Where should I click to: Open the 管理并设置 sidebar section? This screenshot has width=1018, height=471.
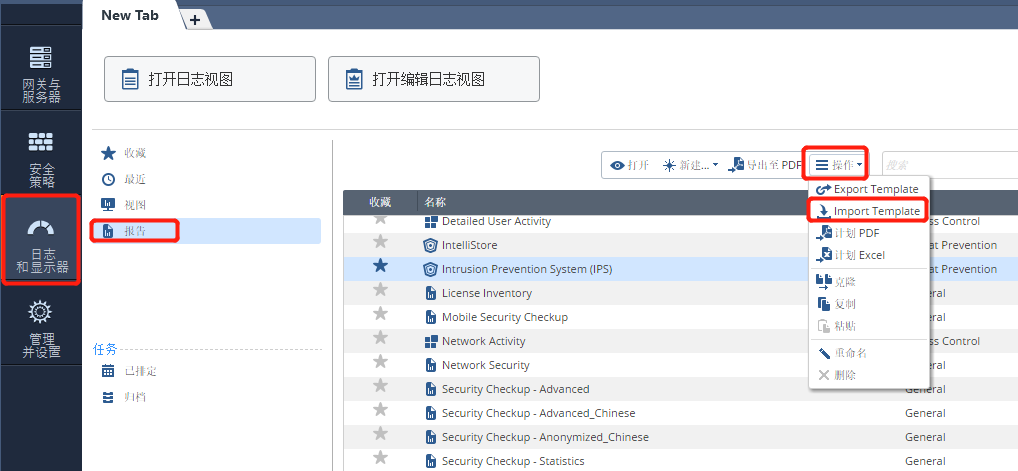click(x=41, y=329)
